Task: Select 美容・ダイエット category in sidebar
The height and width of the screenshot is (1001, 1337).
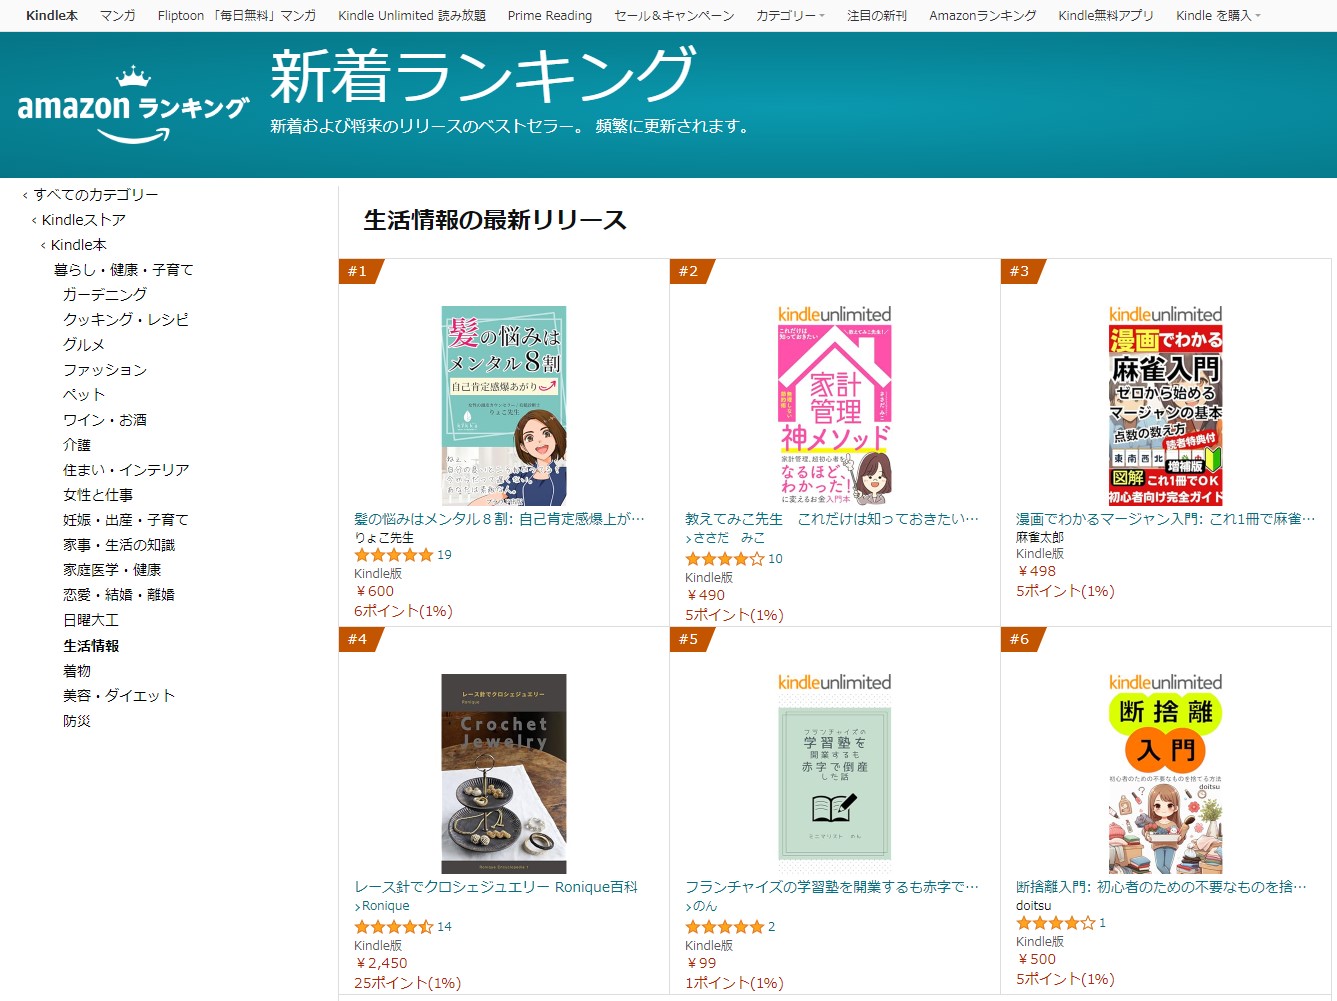Action: [119, 696]
